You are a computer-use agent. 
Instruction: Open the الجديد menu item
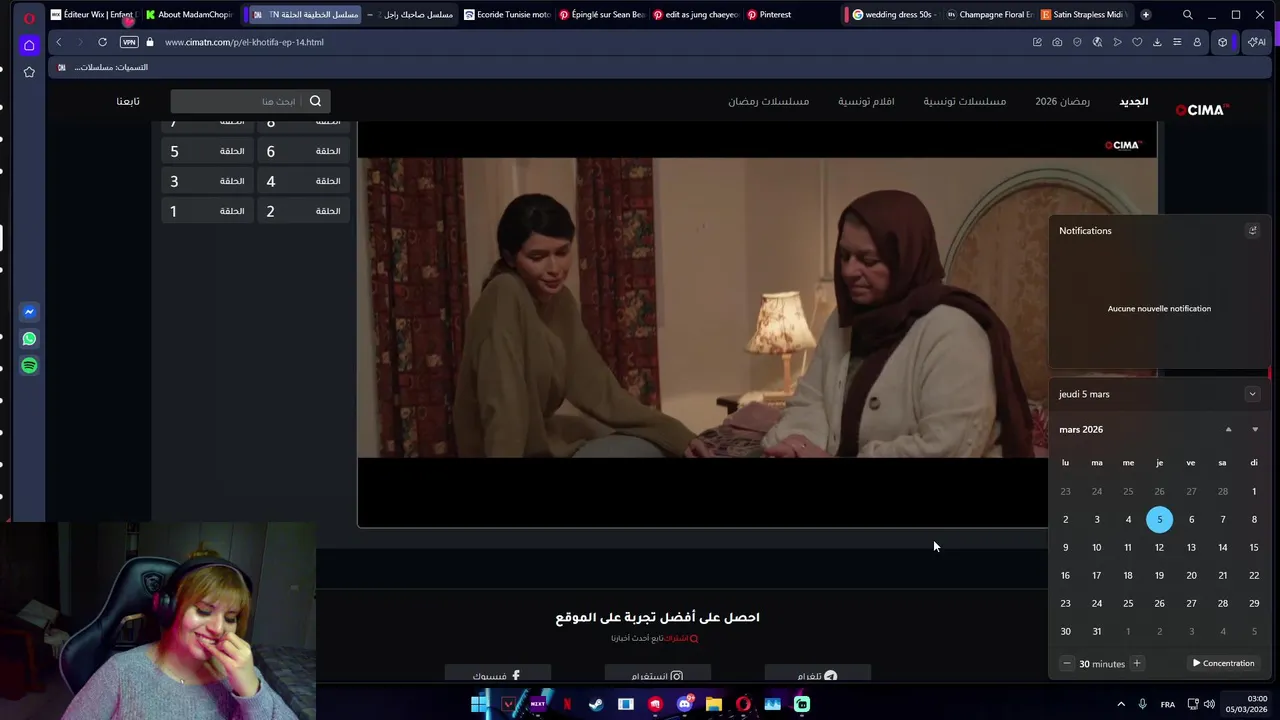(x=1133, y=101)
